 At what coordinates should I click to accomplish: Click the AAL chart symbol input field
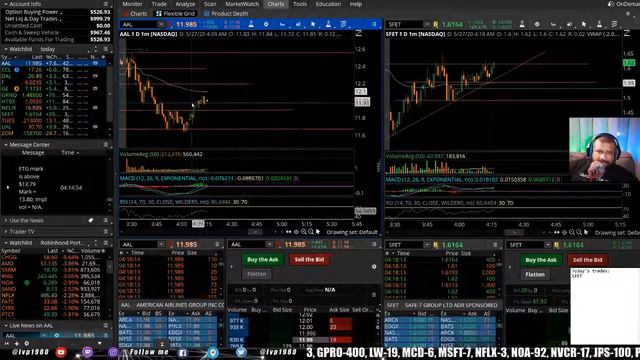pos(139,24)
